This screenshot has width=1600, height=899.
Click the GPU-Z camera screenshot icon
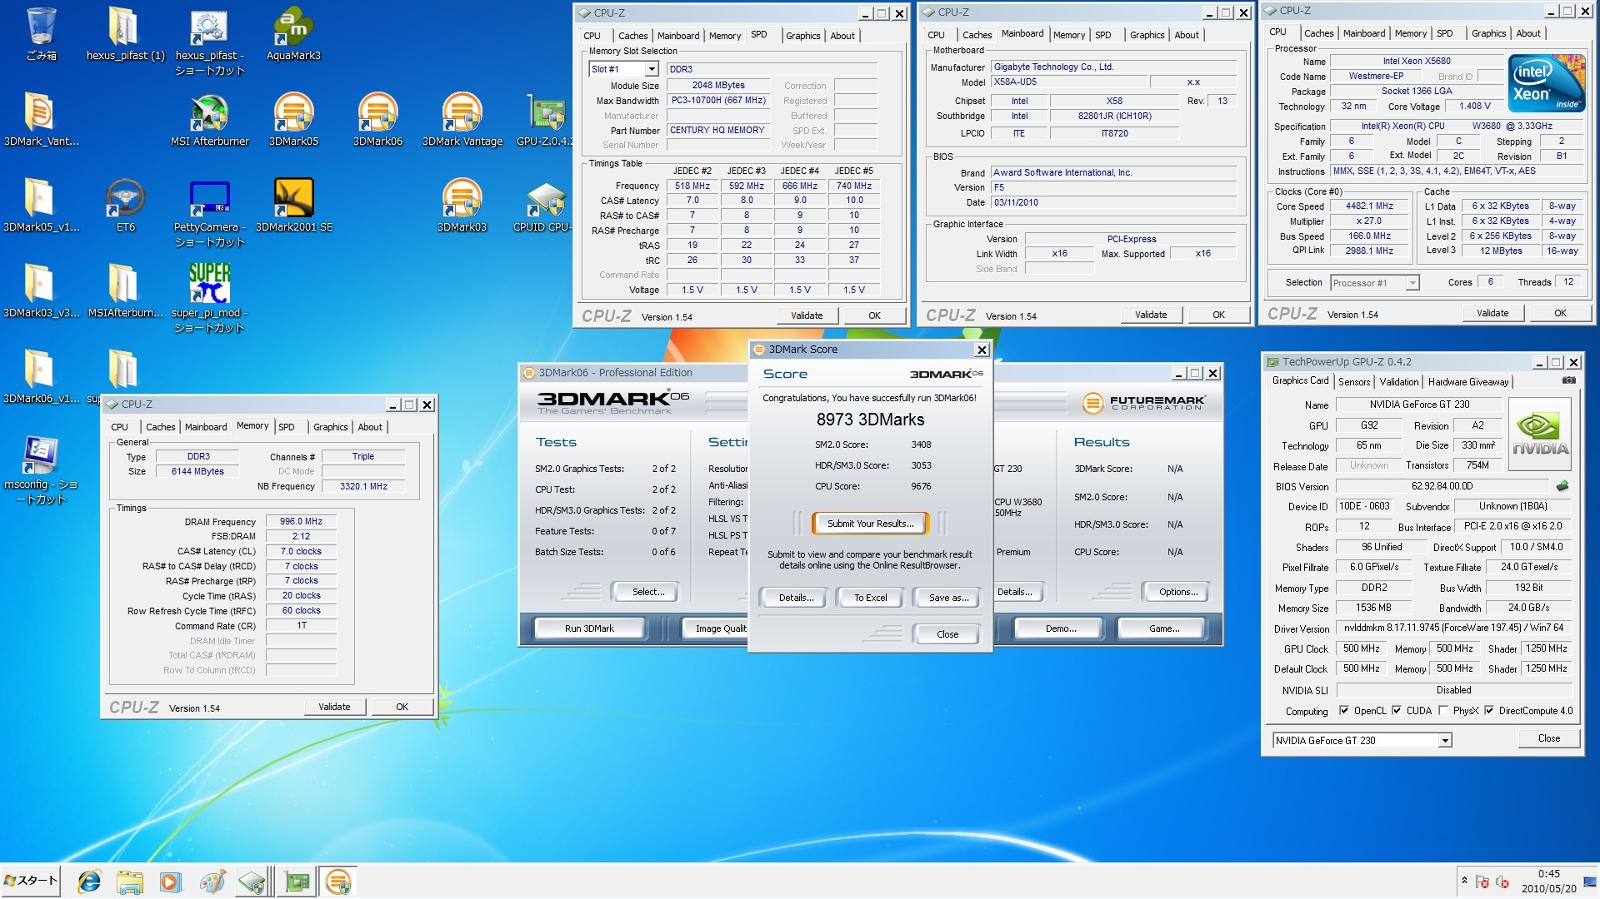[1569, 381]
